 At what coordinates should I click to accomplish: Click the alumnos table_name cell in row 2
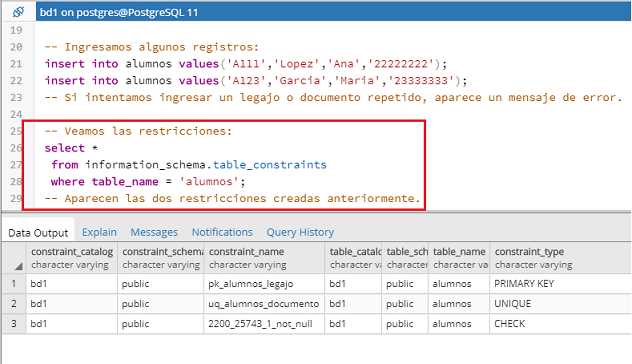459,304
